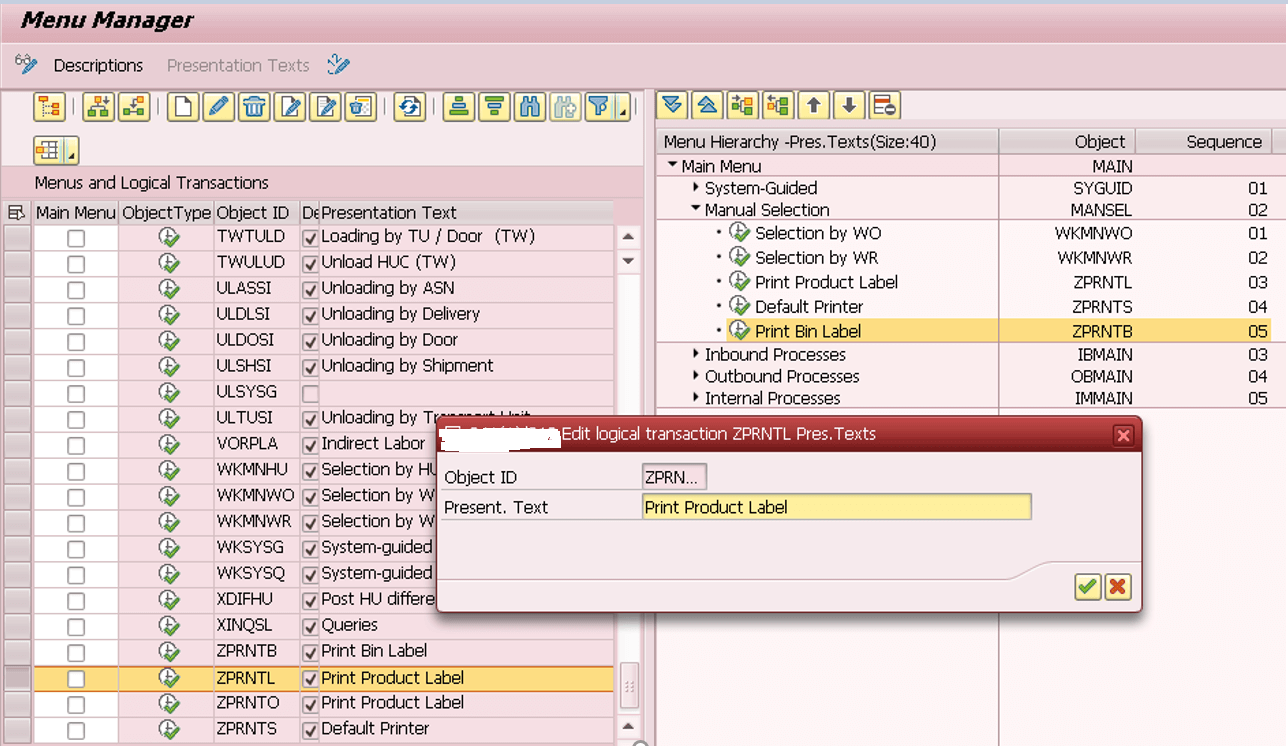The width and height of the screenshot is (1288, 746).
Task: Click the Collapse All icon above the hierarchy
Action: [707, 104]
